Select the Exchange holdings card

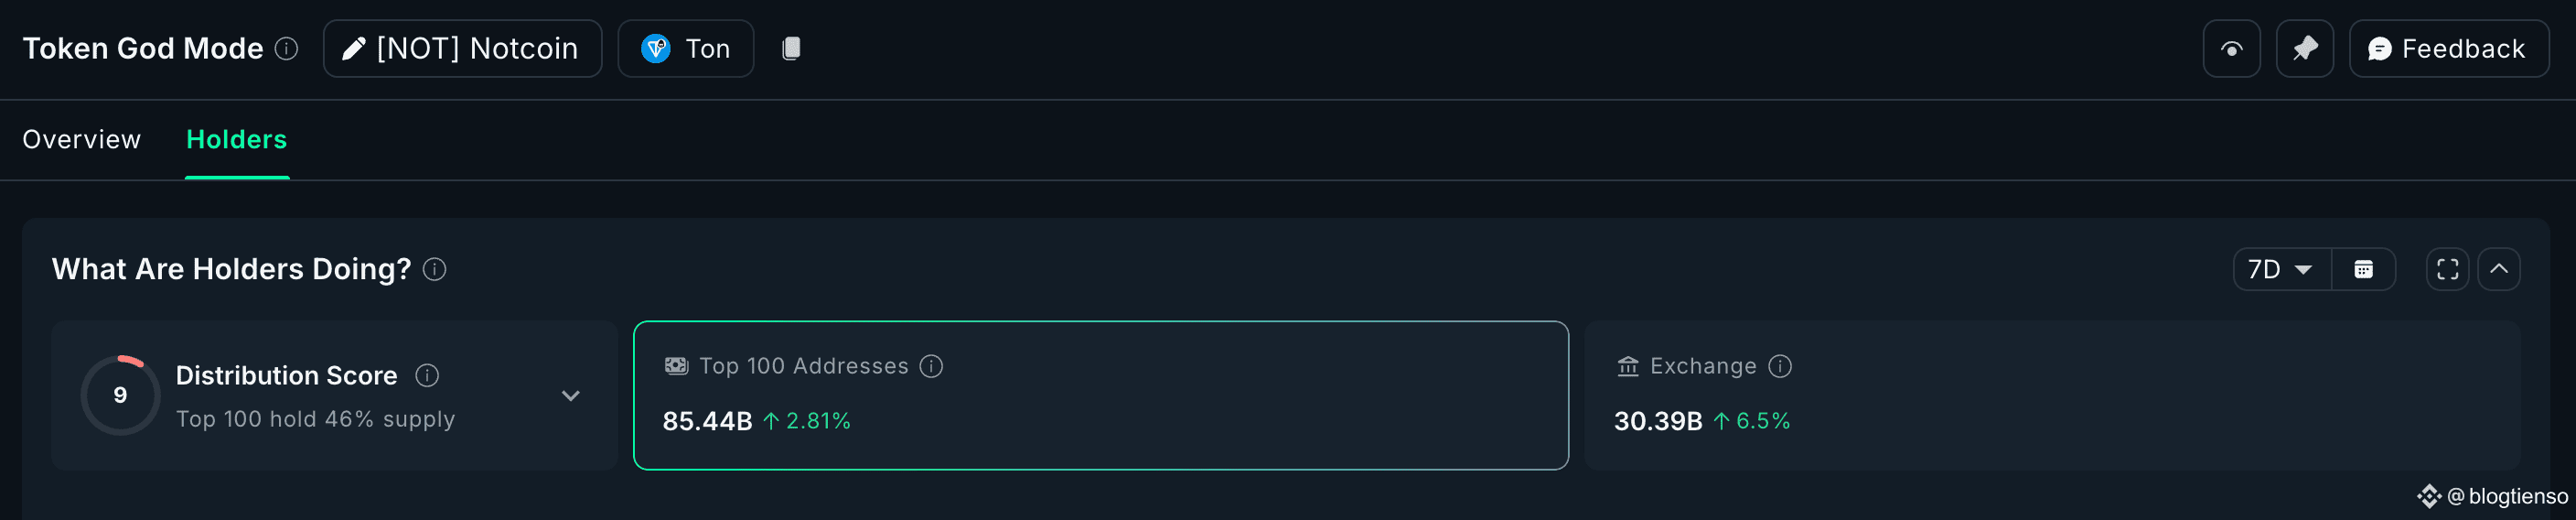(x=2052, y=395)
